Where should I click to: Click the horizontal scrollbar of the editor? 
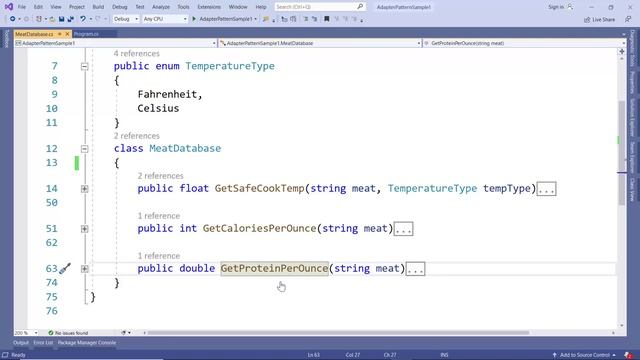pyautogui.click(x=338, y=333)
